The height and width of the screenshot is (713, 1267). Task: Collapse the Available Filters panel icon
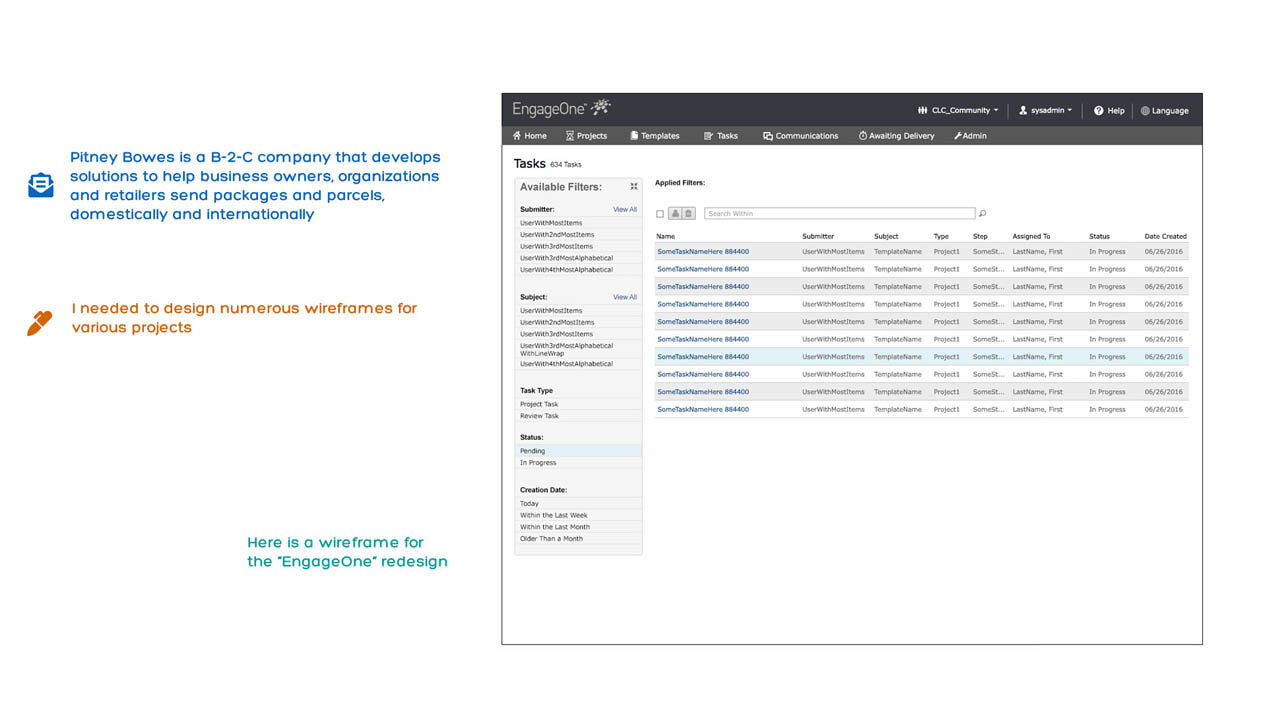(x=633, y=187)
